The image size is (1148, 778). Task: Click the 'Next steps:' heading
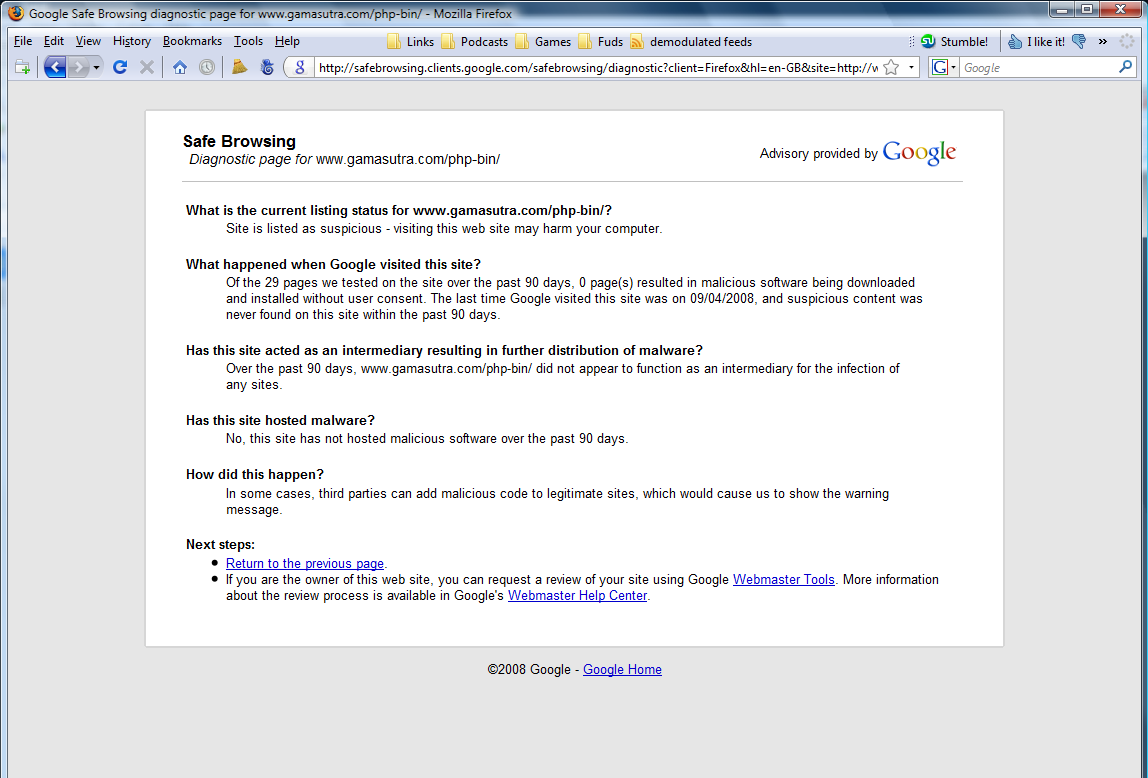pos(220,545)
